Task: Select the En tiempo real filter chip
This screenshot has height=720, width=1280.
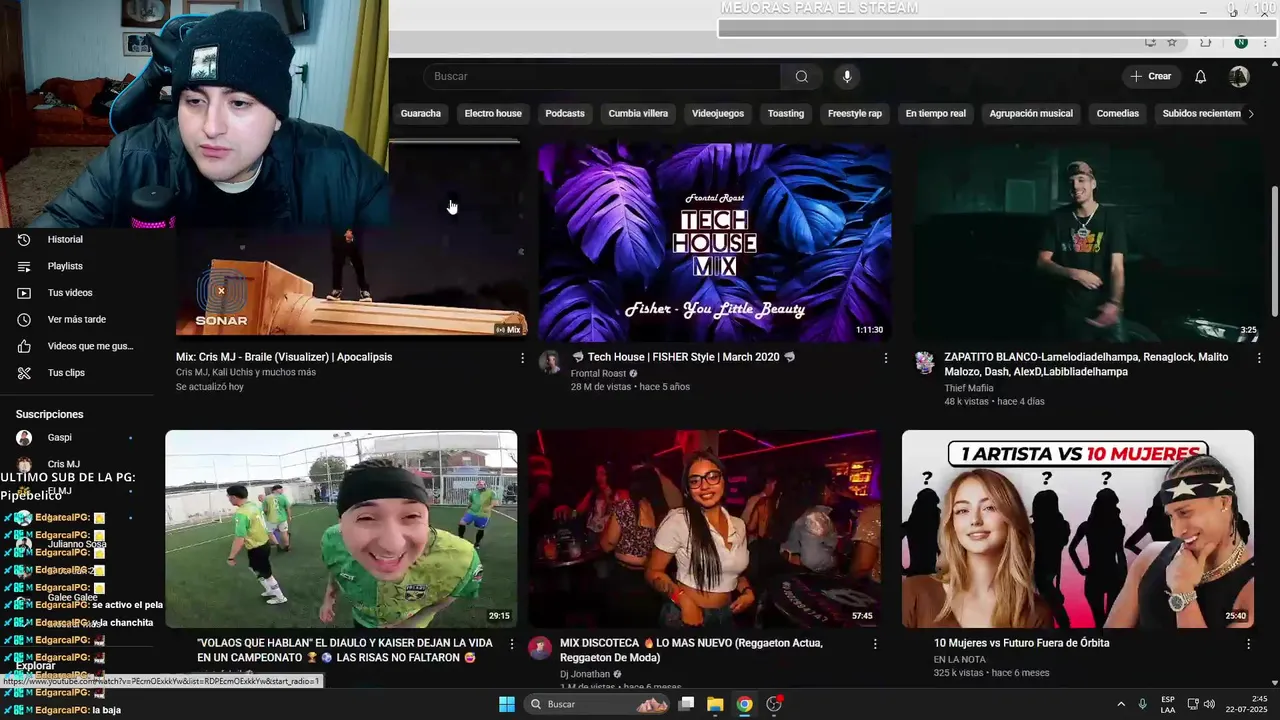Action: (936, 114)
